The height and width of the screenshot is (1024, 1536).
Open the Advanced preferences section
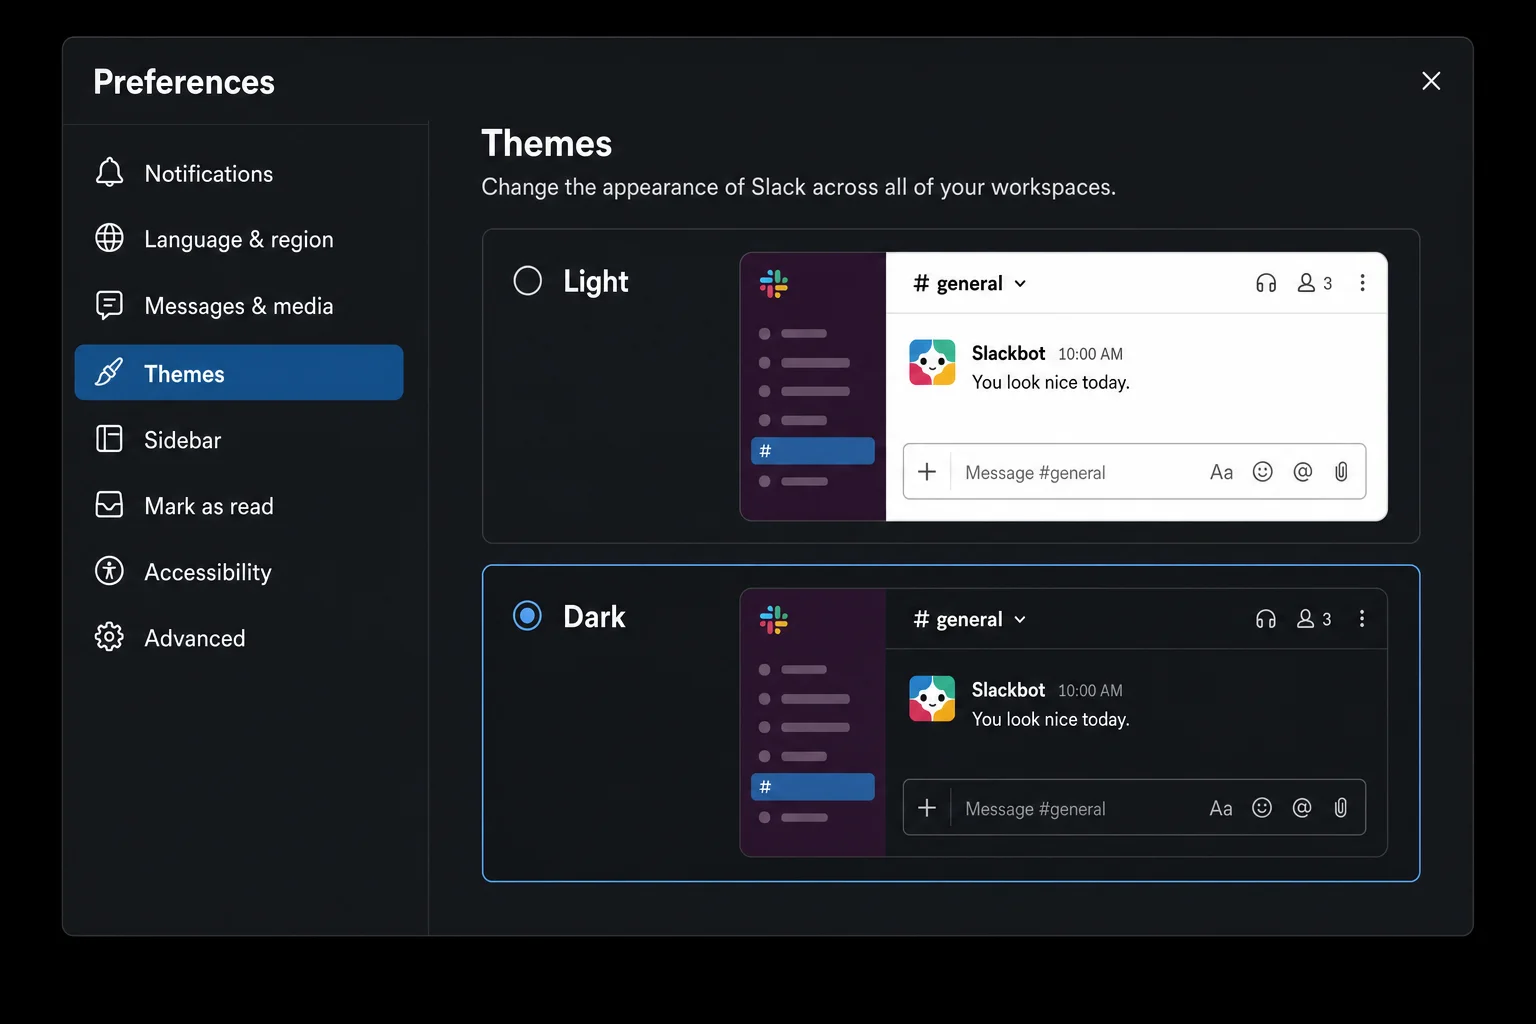(x=239, y=637)
